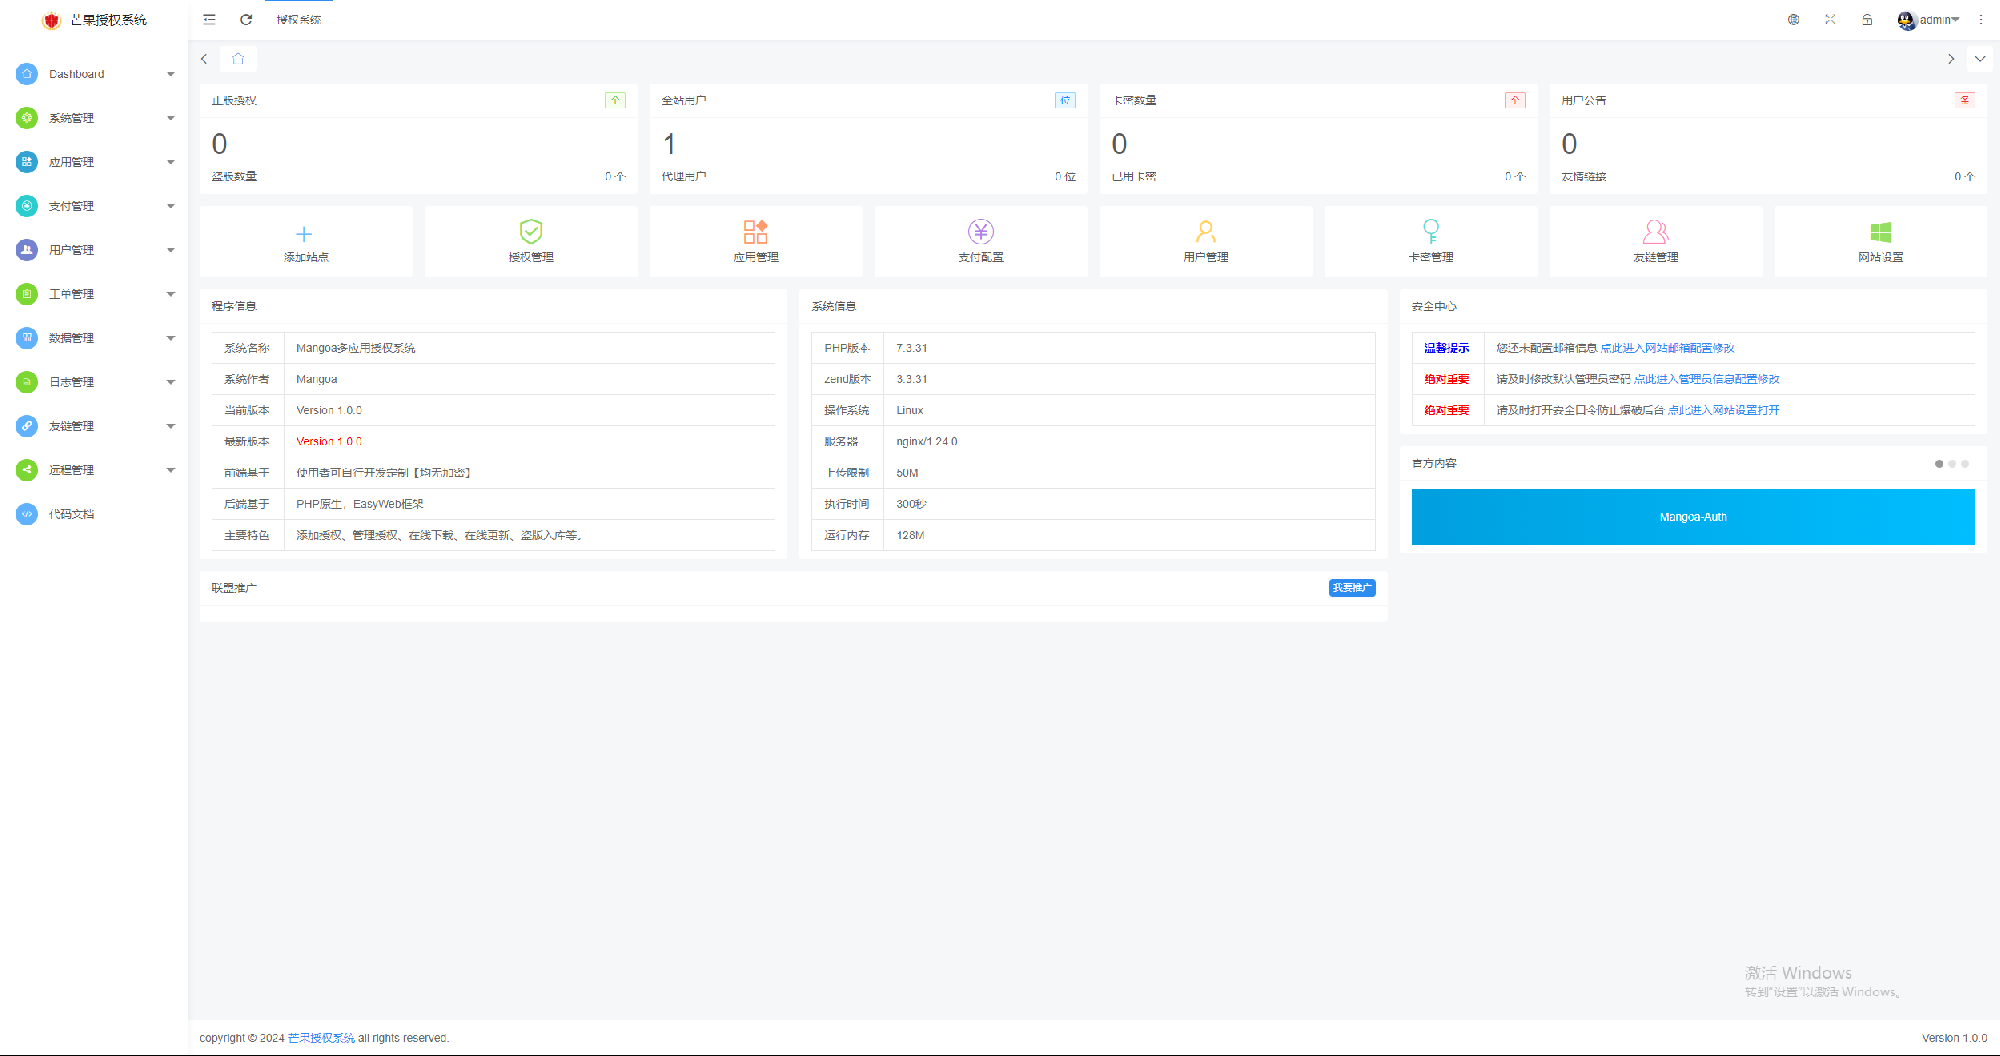The width and height of the screenshot is (2000, 1056).
Task: Toggle the sidebar collapse icon in header
Action: pyautogui.click(x=209, y=19)
